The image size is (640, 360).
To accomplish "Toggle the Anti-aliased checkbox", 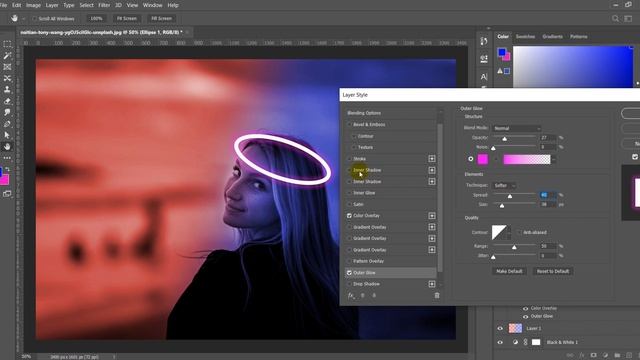I will [519, 232].
